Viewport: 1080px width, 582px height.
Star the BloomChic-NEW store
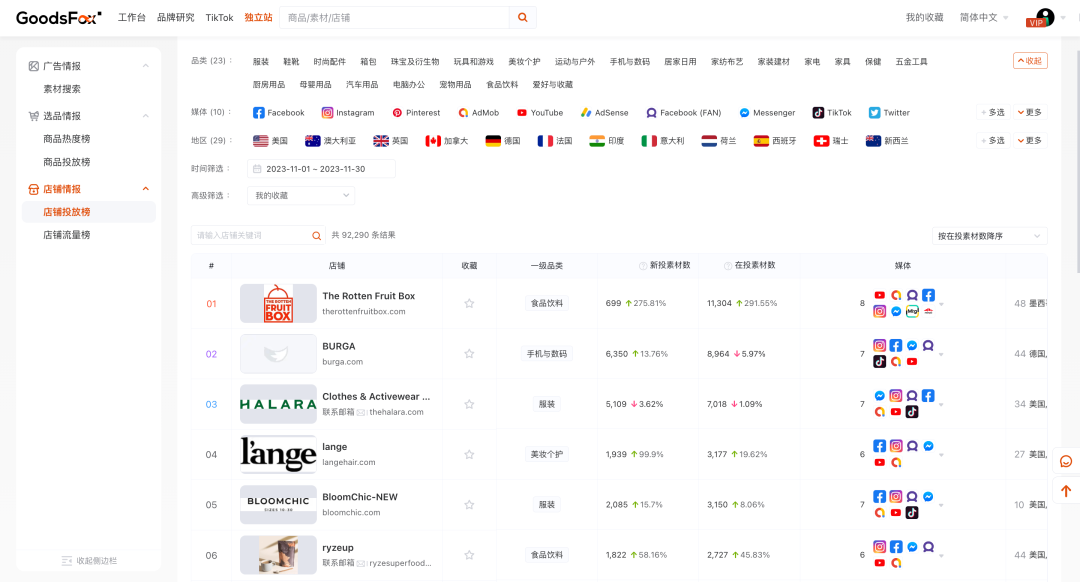[469, 505]
